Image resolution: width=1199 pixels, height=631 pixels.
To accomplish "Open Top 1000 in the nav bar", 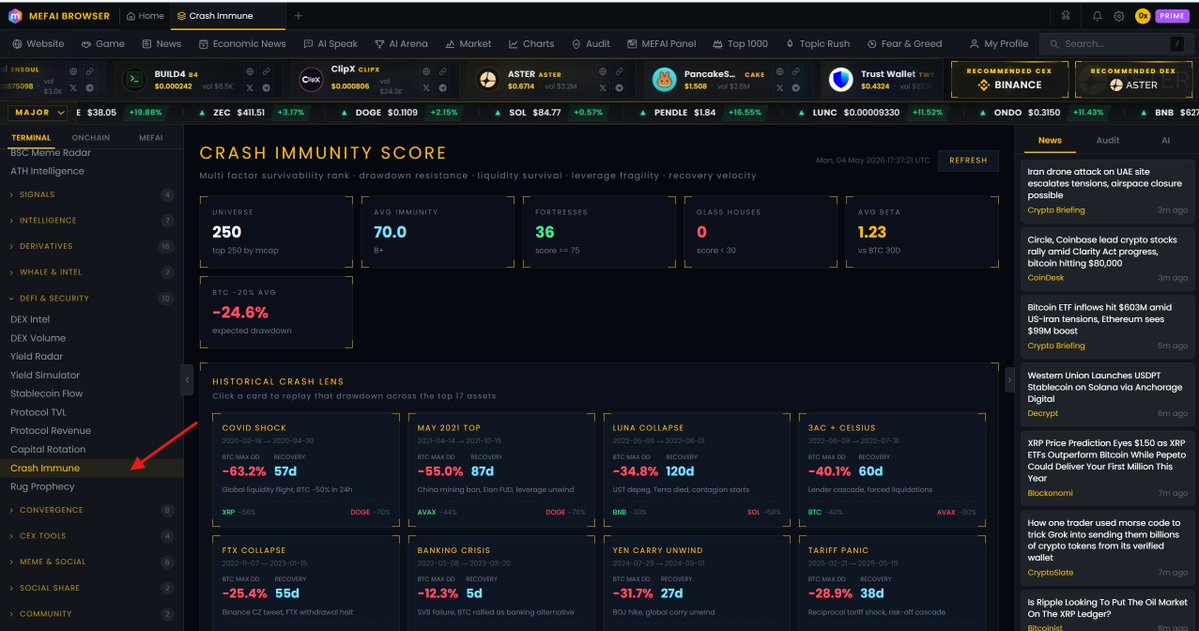I will 740,44.
